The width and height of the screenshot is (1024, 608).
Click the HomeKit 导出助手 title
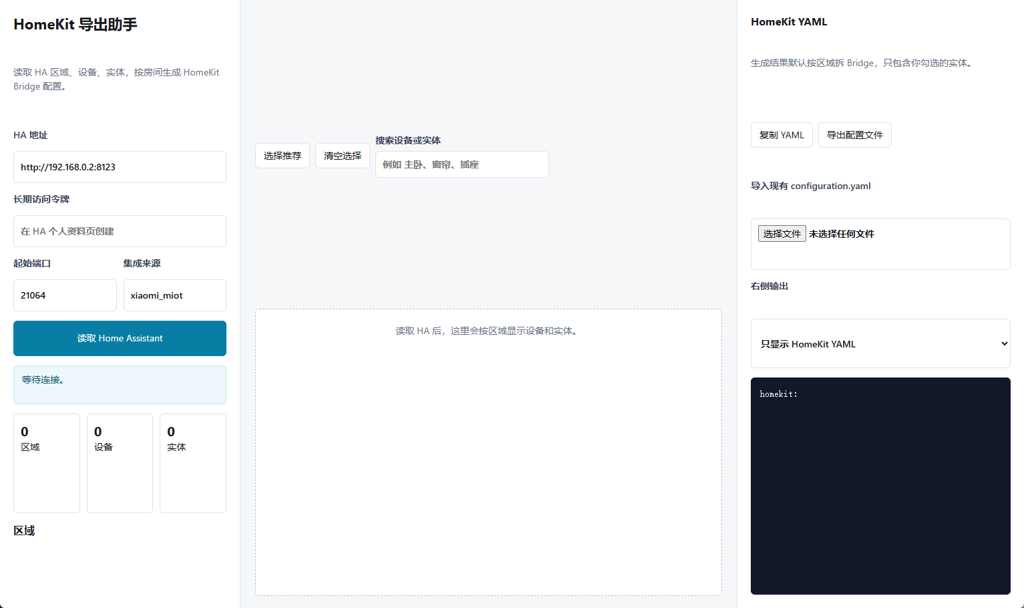pyautogui.click(x=75, y=25)
